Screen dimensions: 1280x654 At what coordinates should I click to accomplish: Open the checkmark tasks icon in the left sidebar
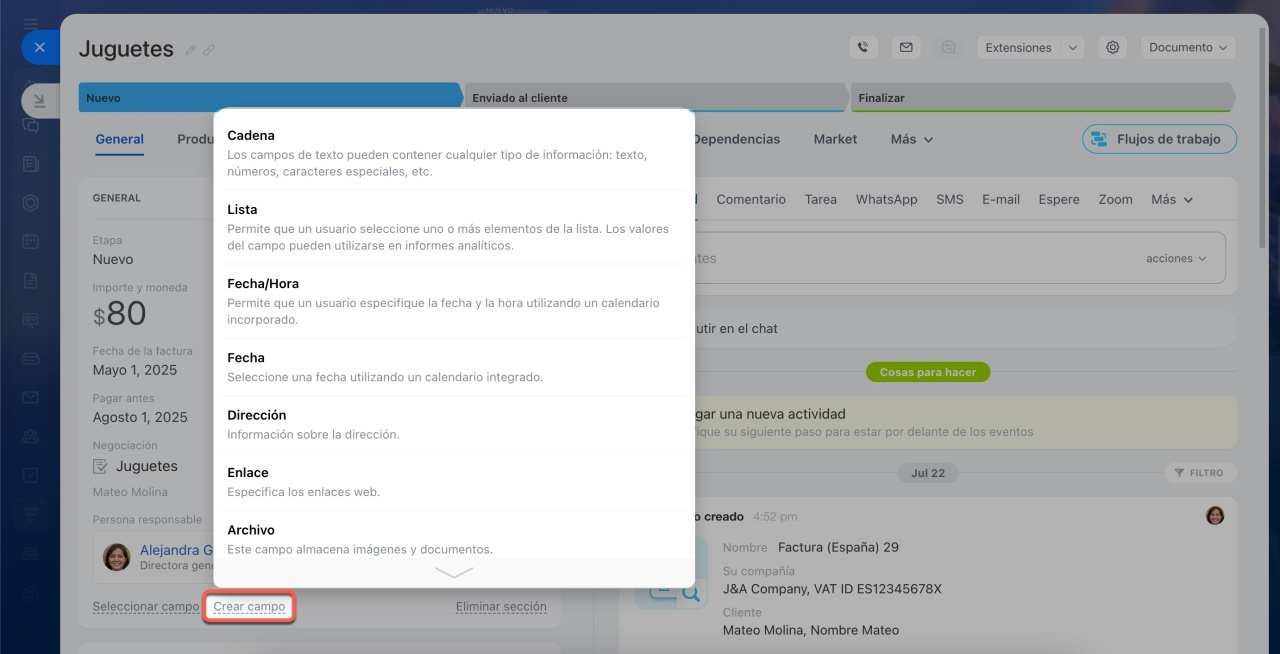pos(31,475)
